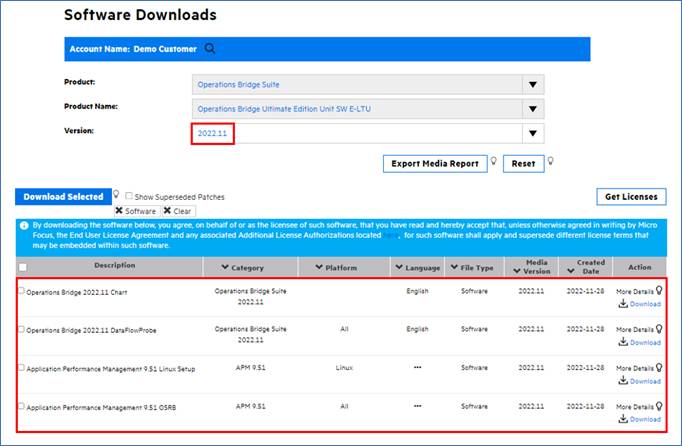Viewport: 682px width, 446px height.
Task: Expand the File Type column filter
Action: [x=454, y=267]
